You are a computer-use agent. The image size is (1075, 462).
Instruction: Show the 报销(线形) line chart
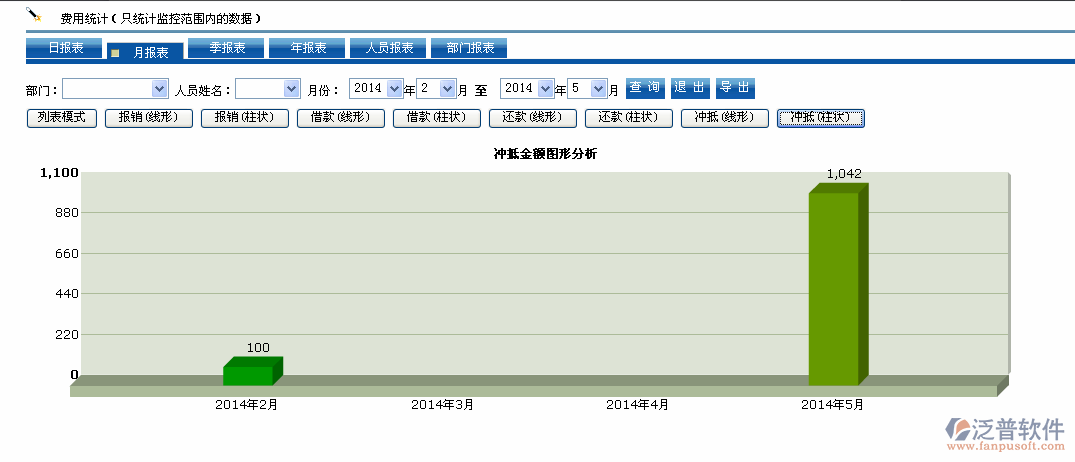tap(148, 118)
